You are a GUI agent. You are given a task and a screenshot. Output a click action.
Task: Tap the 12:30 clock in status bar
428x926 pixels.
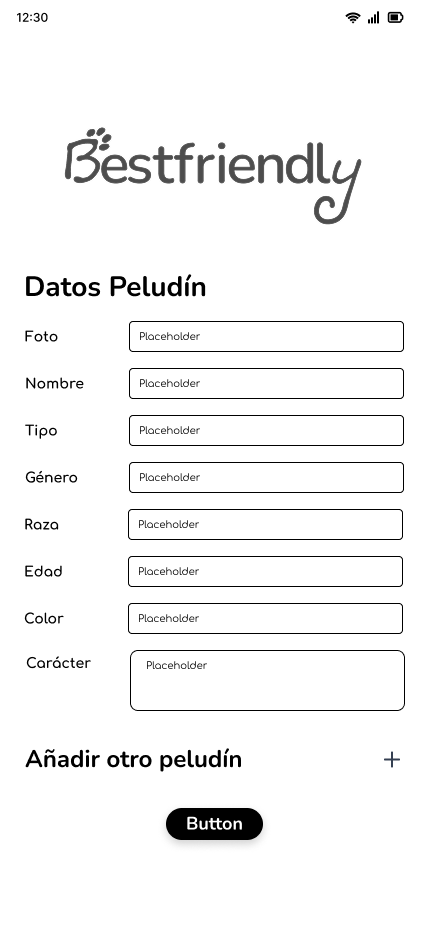pyautogui.click(x=32, y=18)
